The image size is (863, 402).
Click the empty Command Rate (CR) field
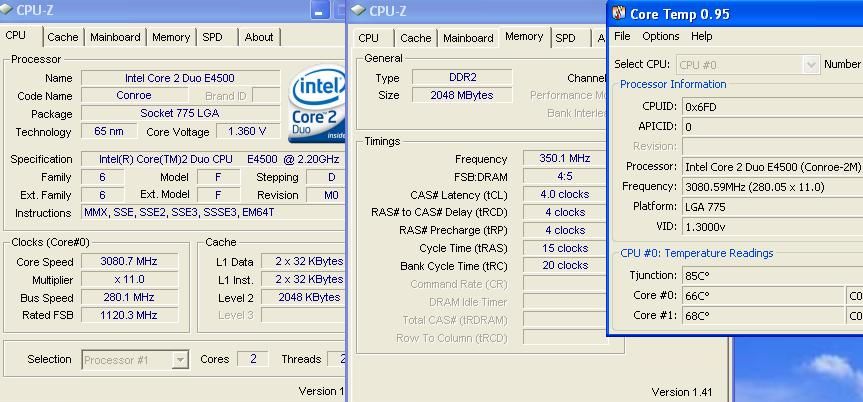[x=565, y=284]
